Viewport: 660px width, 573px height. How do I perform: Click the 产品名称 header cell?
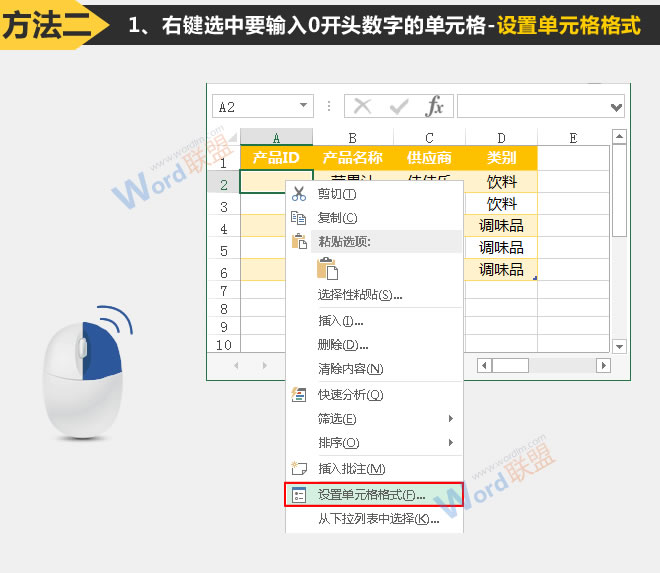[x=353, y=158]
